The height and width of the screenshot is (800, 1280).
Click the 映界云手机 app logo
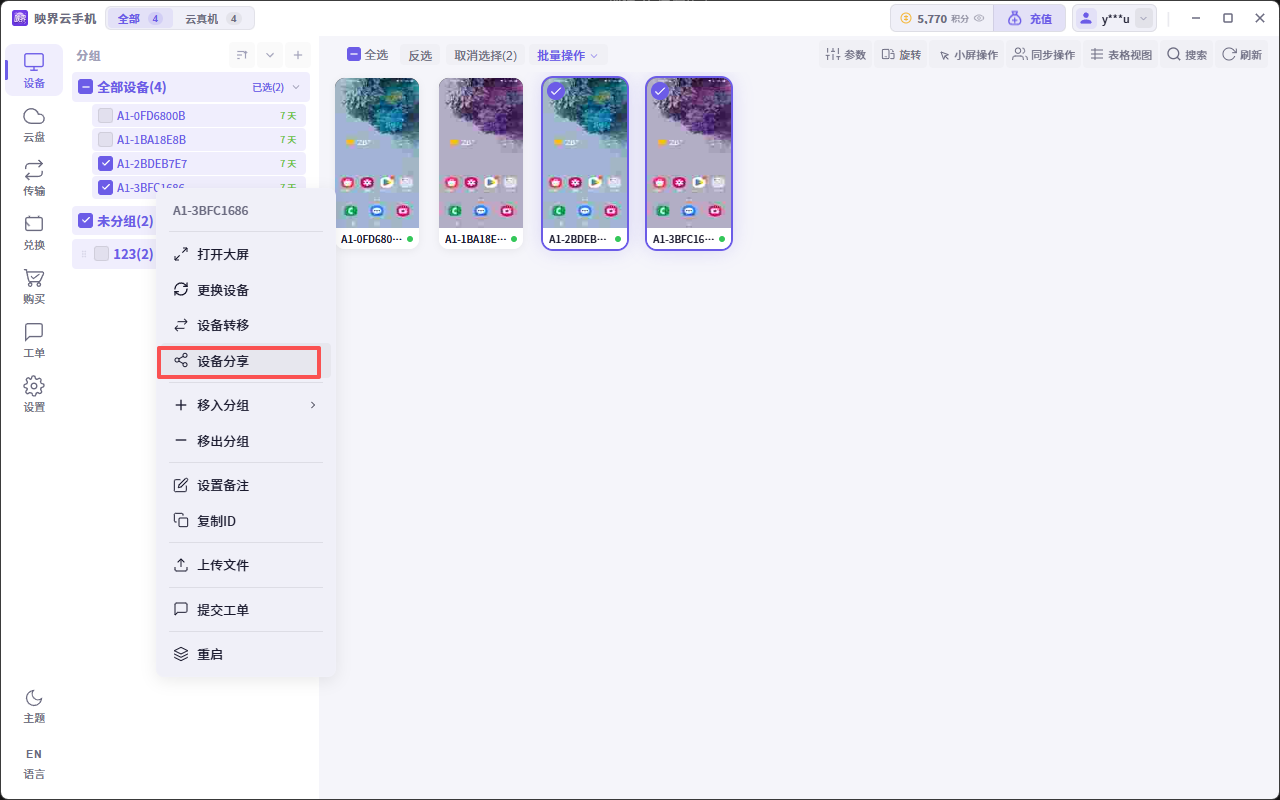[x=20, y=18]
